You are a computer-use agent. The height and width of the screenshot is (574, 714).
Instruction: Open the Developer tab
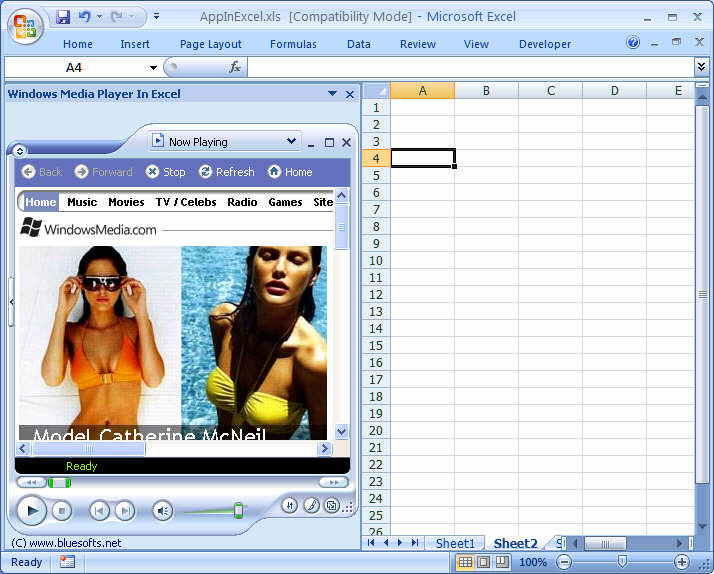(545, 44)
